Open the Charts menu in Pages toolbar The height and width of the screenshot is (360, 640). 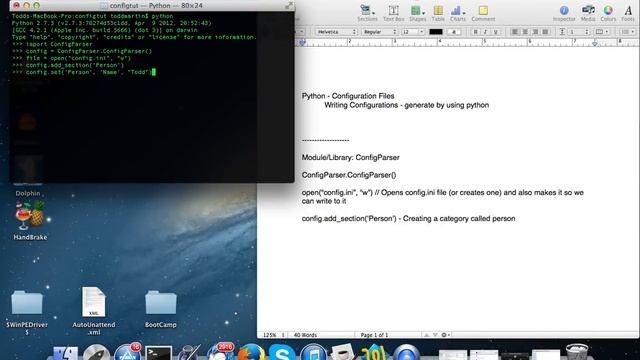458,13
